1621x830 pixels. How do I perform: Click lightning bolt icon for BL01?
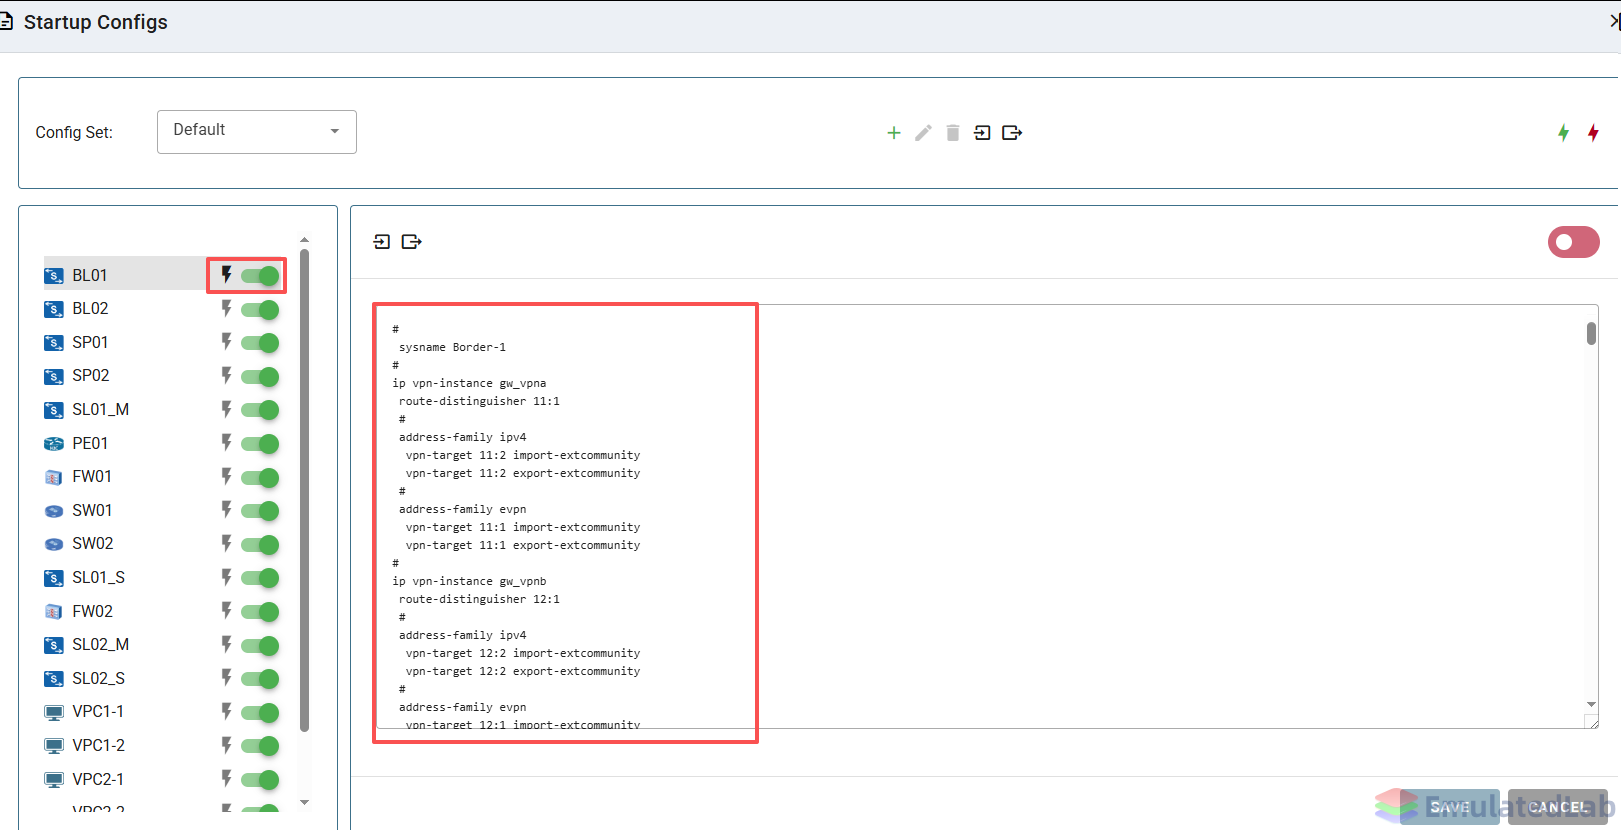227,275
